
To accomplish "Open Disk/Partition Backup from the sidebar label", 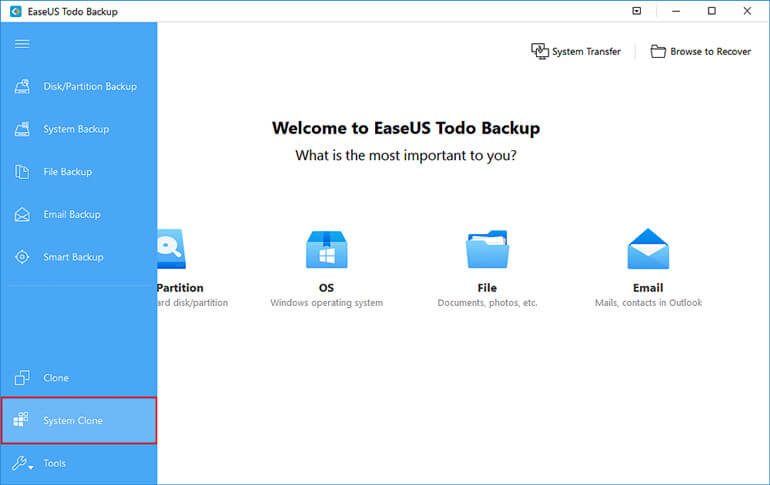I will tap(90, 86).
